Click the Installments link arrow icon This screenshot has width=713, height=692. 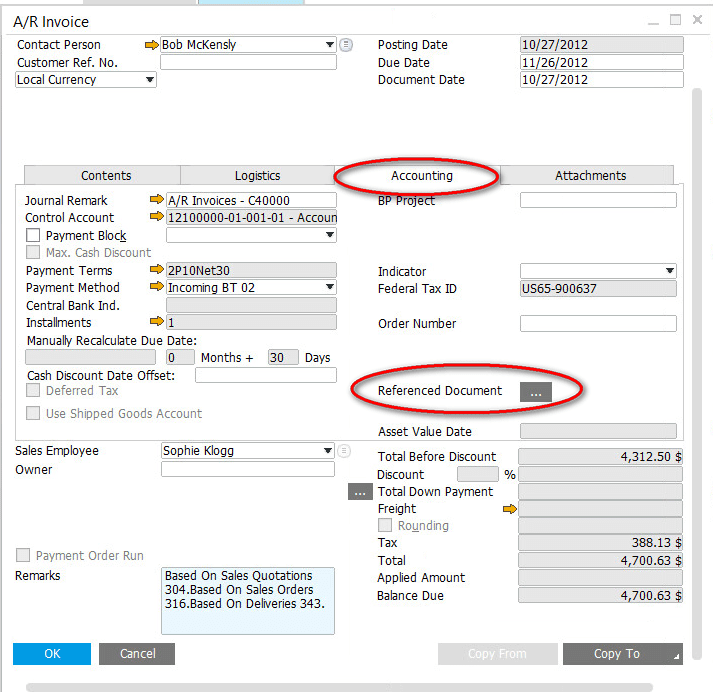155,323
